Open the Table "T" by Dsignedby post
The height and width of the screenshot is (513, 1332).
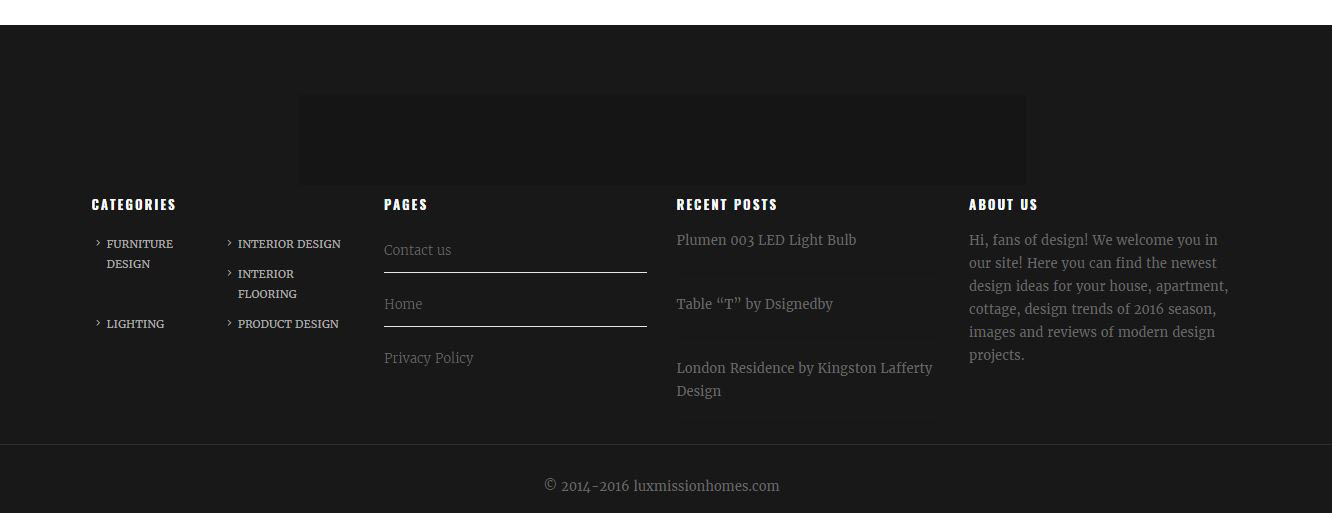coord(754,304)
